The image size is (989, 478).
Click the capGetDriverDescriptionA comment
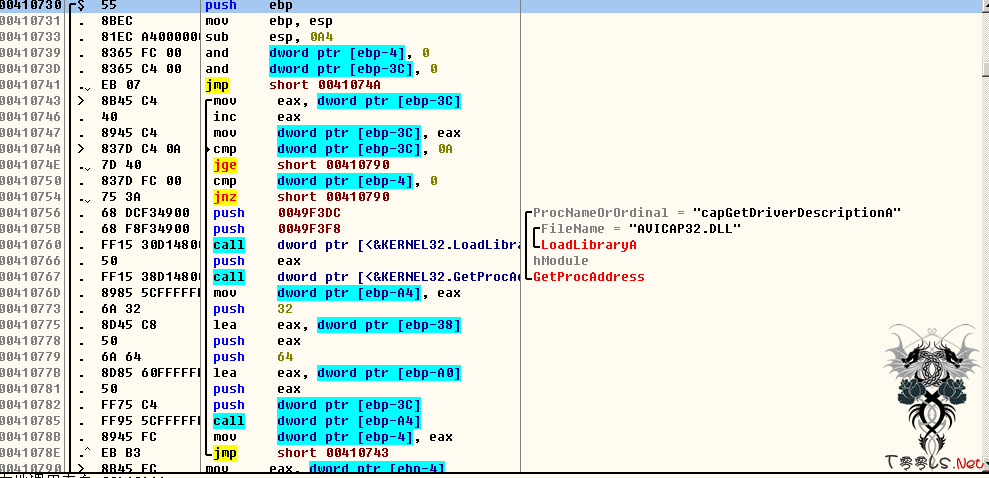[x=716, y=213]
